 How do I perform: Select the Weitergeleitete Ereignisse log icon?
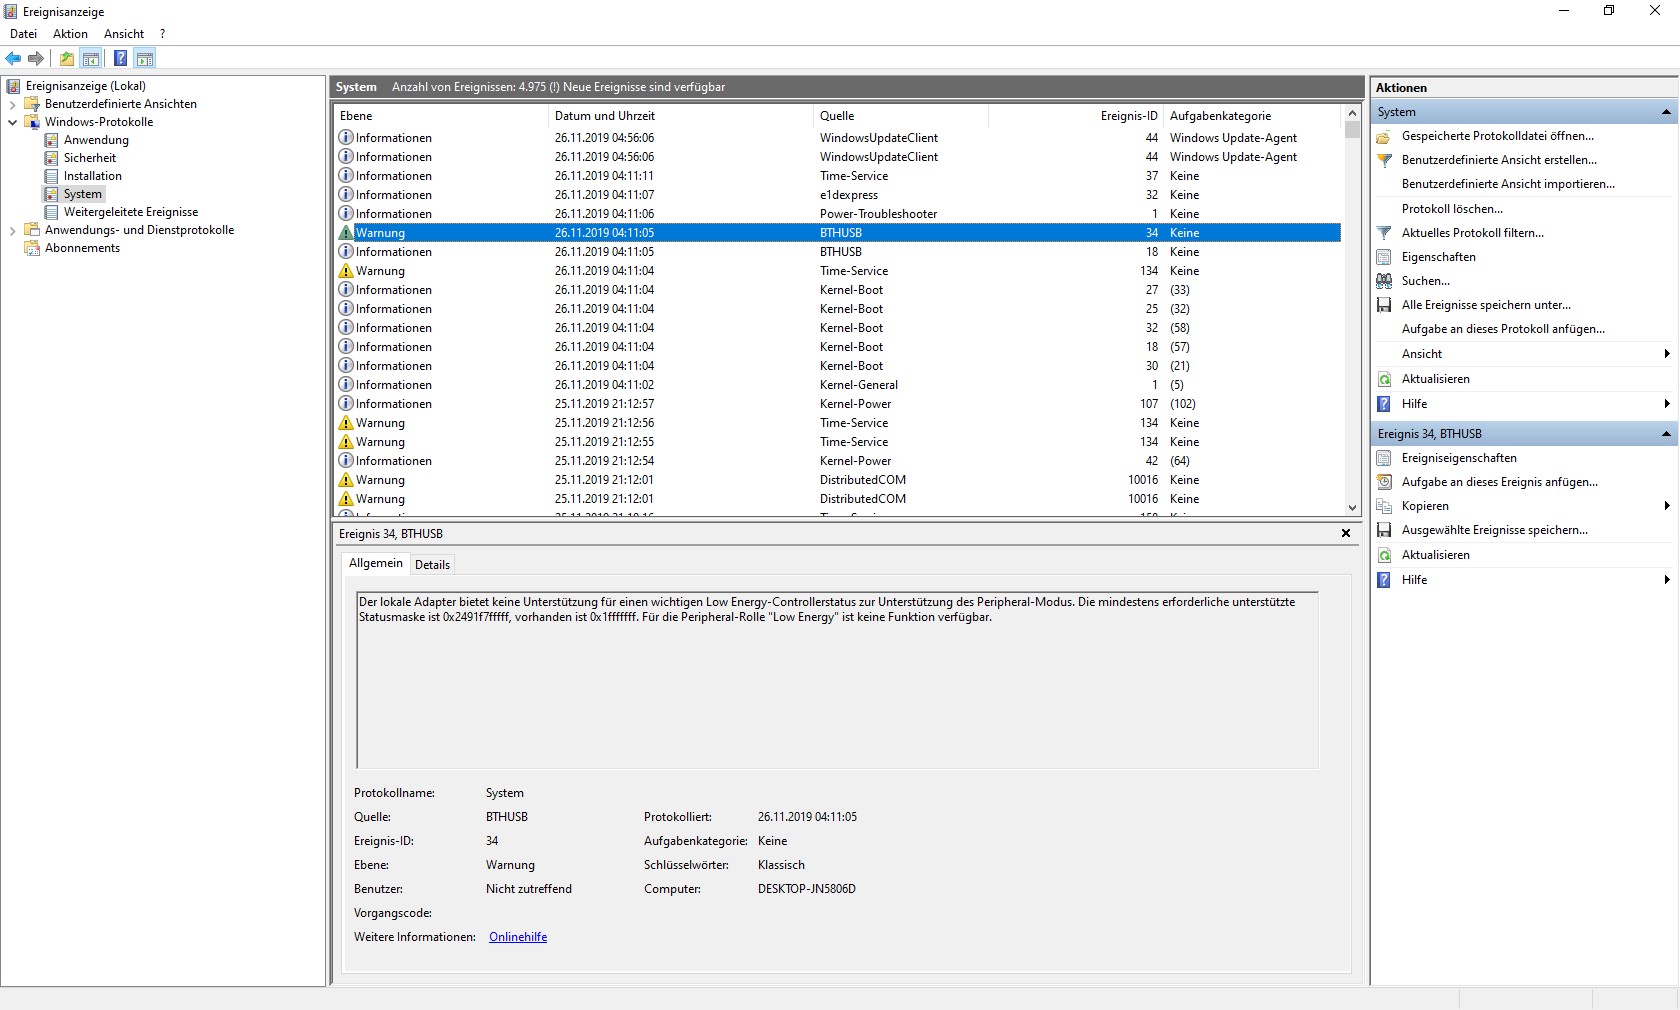(x=51, y=212)
